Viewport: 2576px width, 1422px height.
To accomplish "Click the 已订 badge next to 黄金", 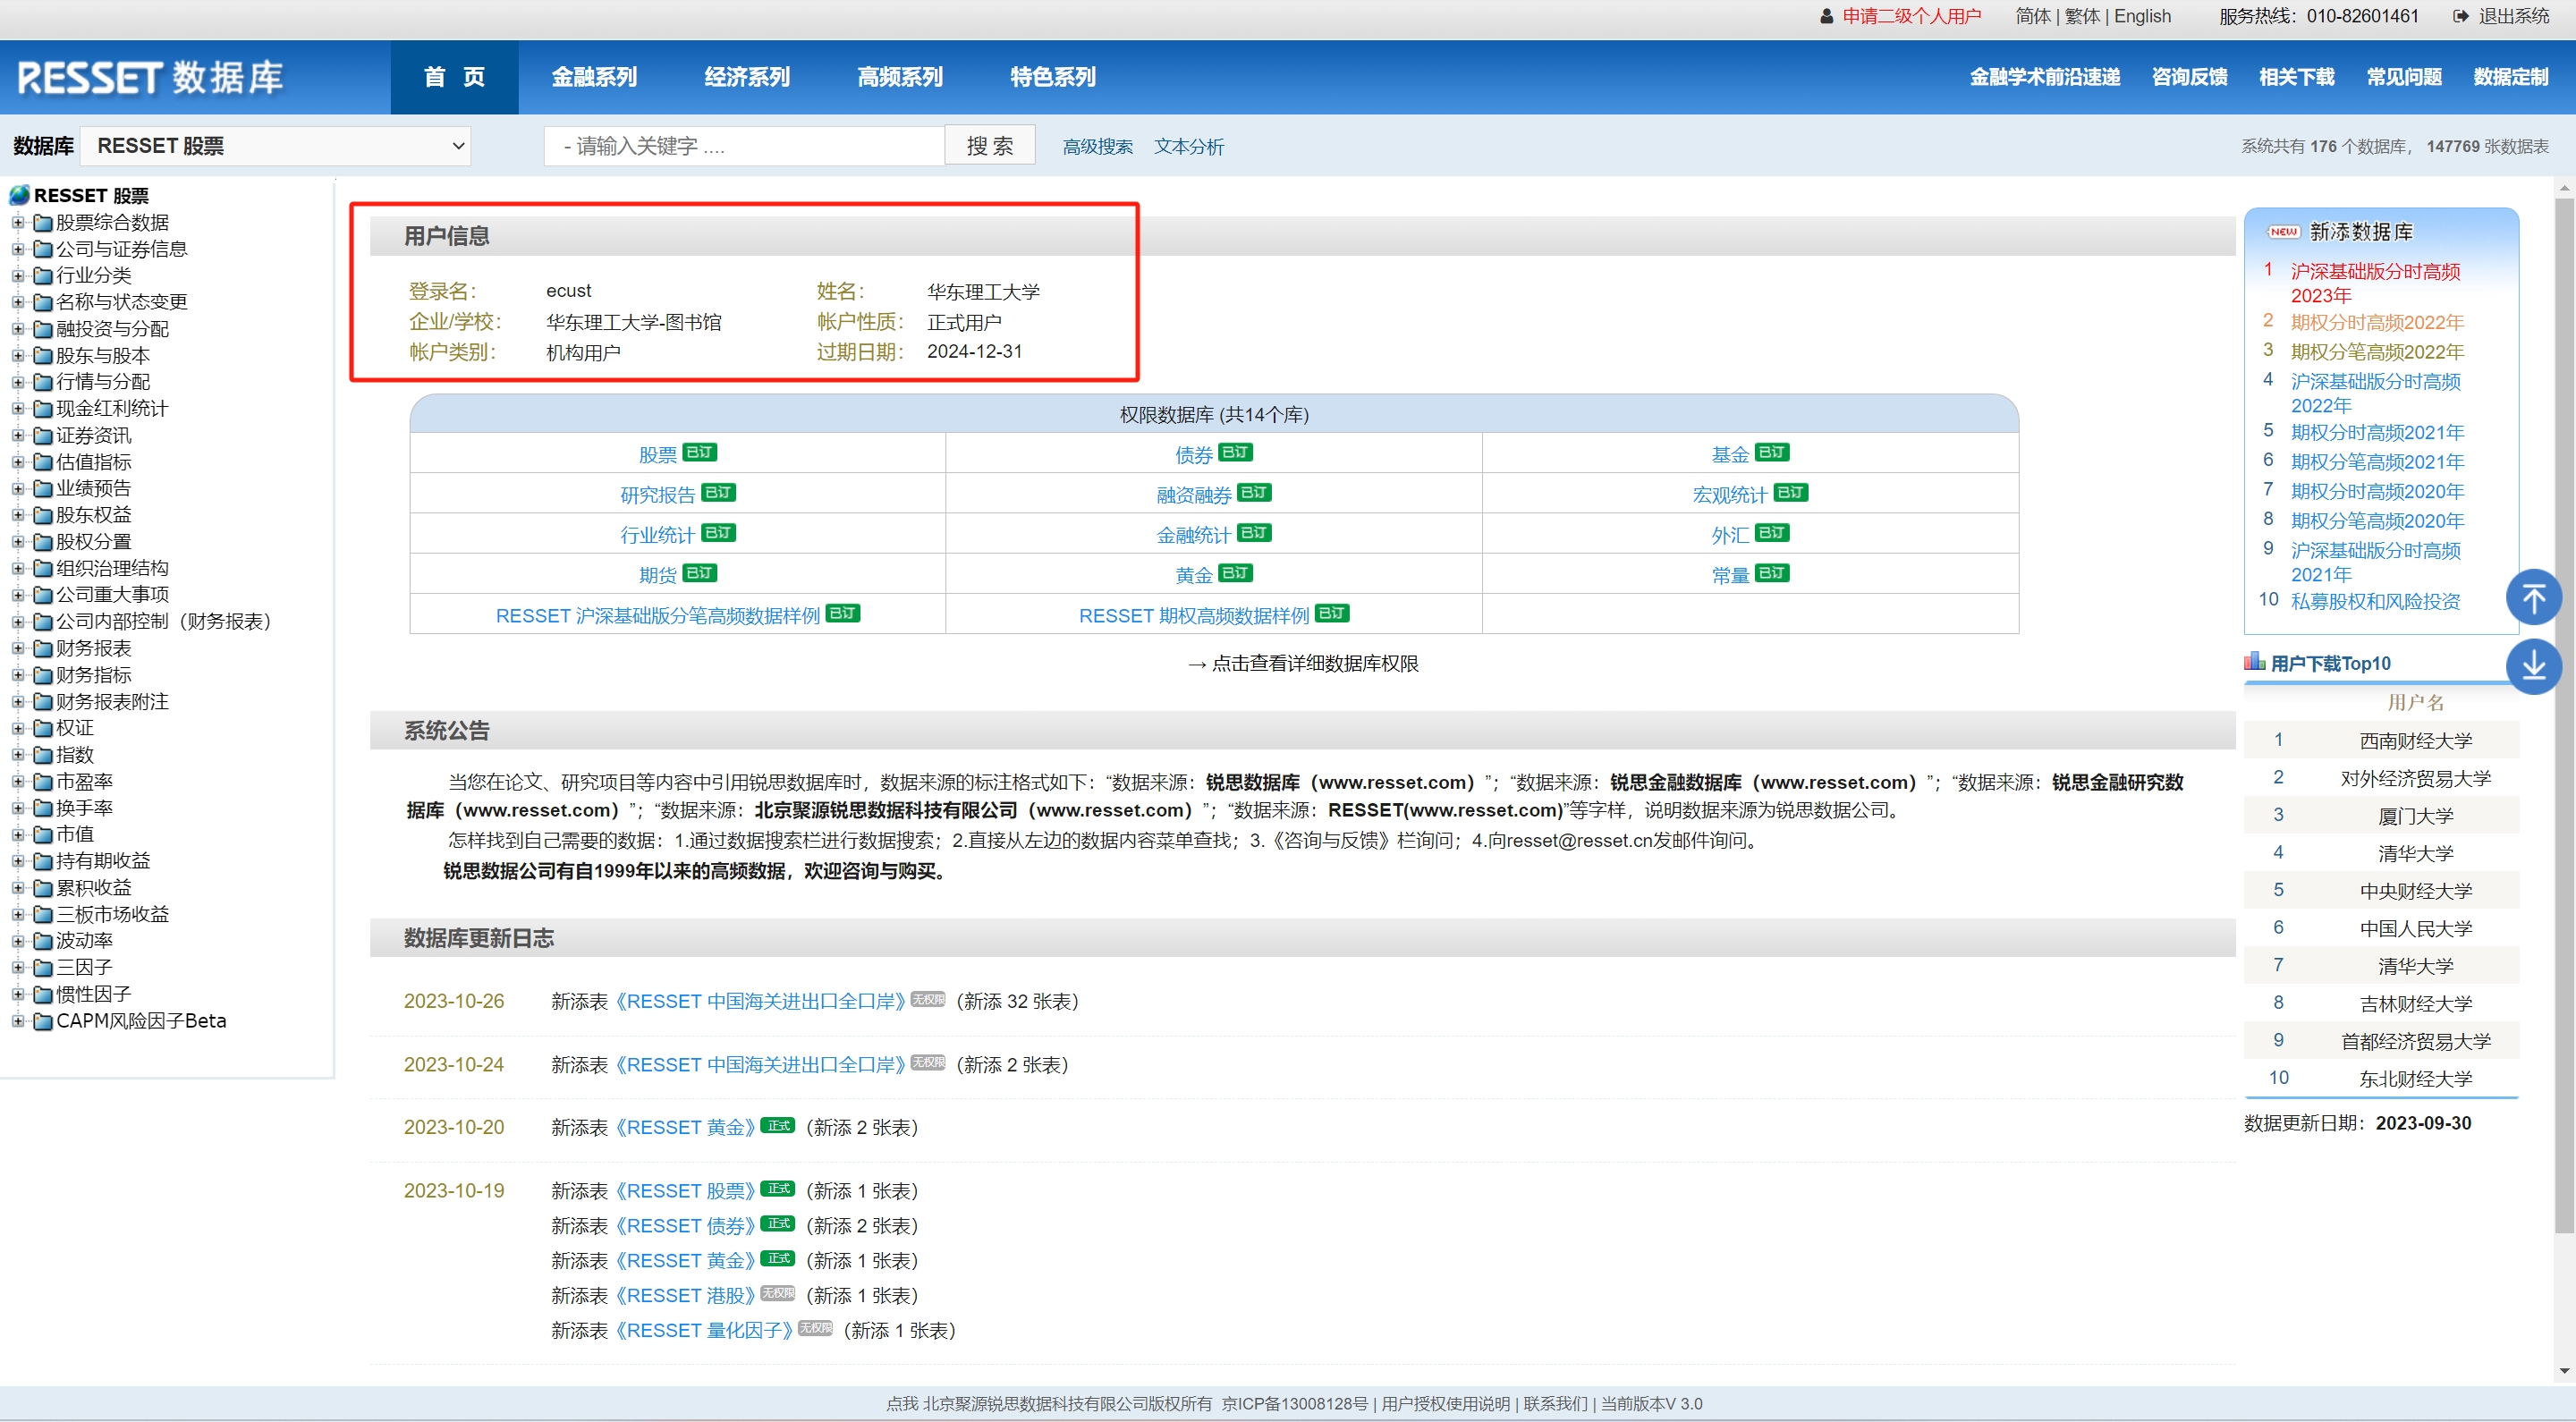I will 1236,574.
